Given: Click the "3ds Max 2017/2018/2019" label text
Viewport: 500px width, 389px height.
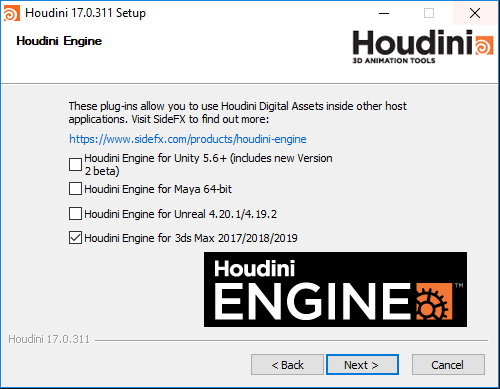Looking at the screenshot, I should tap(236, 238).
